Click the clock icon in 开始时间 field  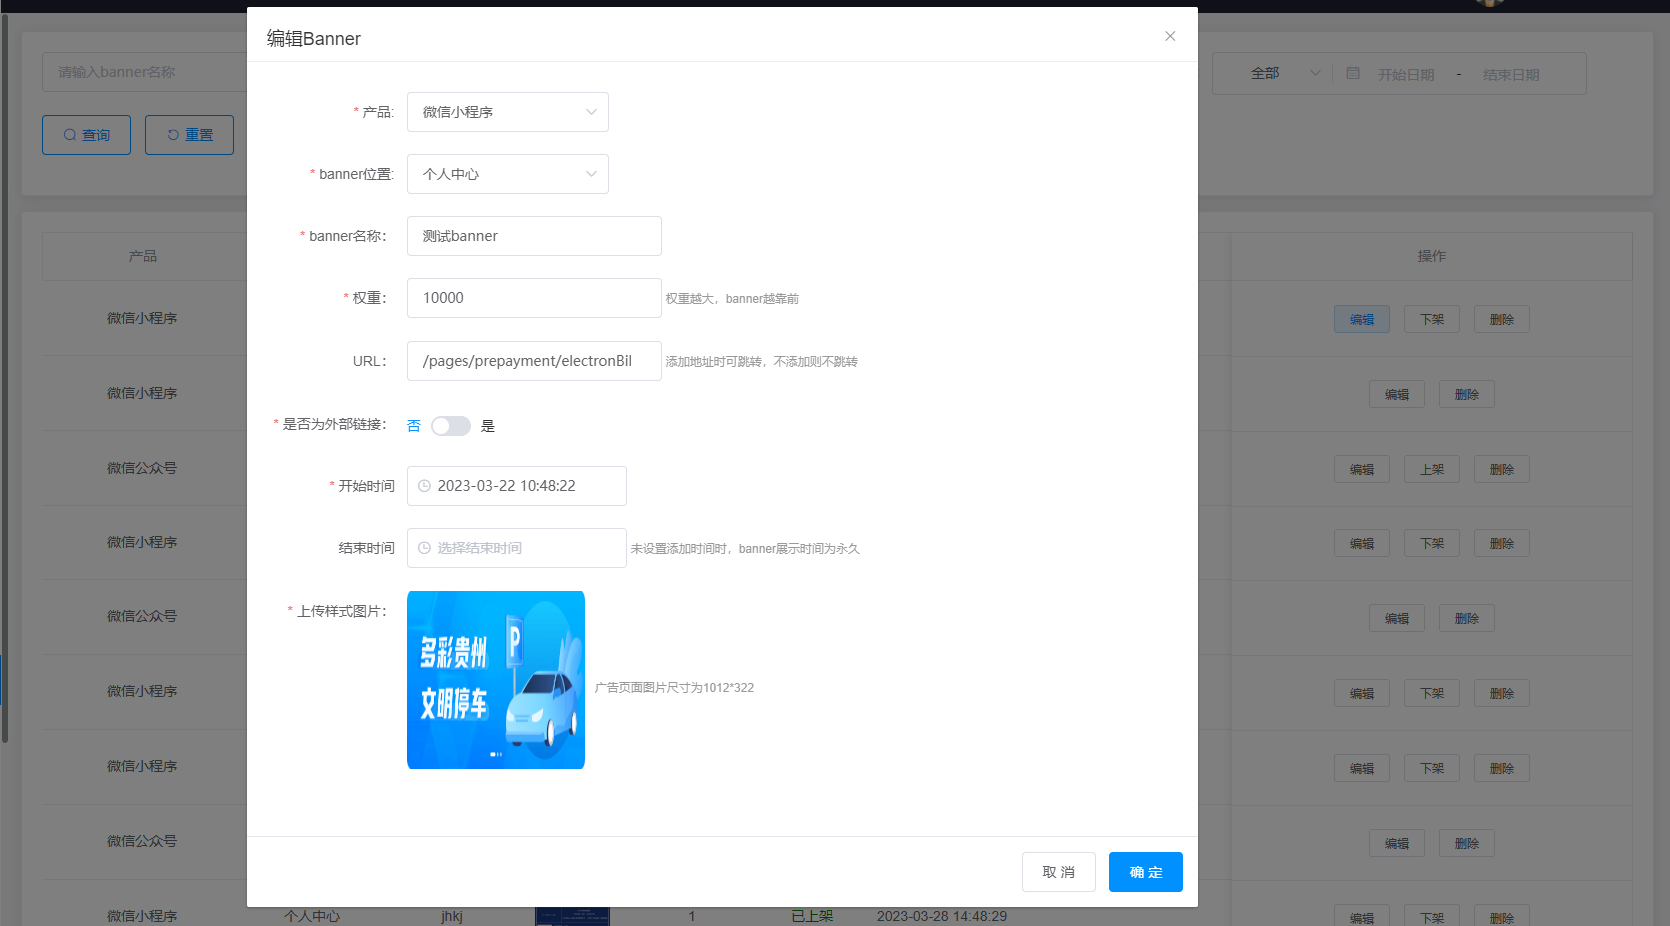click(424, 486)
